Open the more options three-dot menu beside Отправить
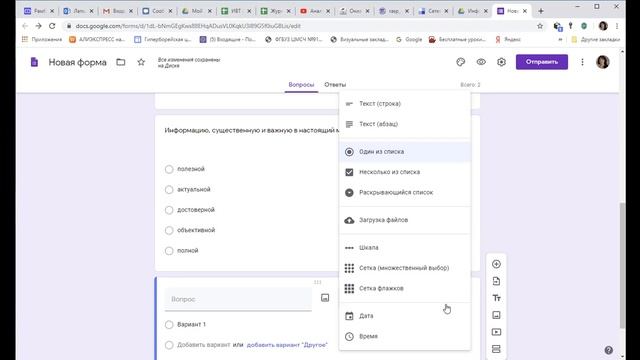Image resolution: width=640 pixels, height=360 pixels. 582,62
